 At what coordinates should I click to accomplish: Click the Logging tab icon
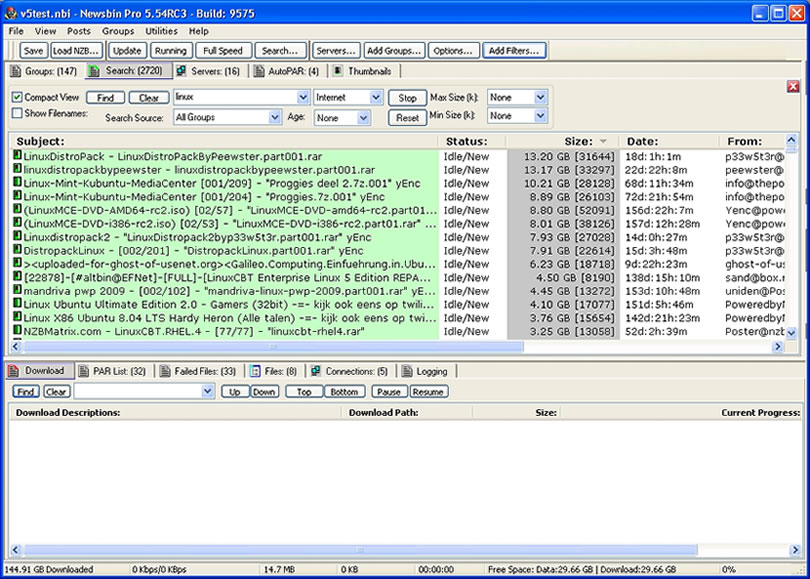tap(407, 371)
